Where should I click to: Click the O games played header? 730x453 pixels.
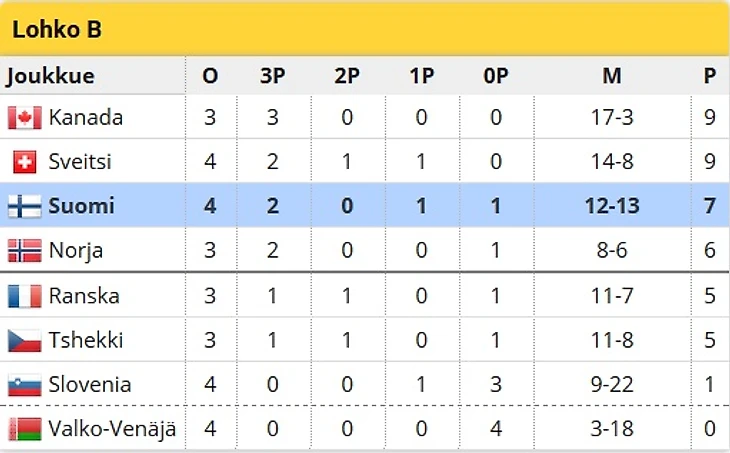[210, 76]
